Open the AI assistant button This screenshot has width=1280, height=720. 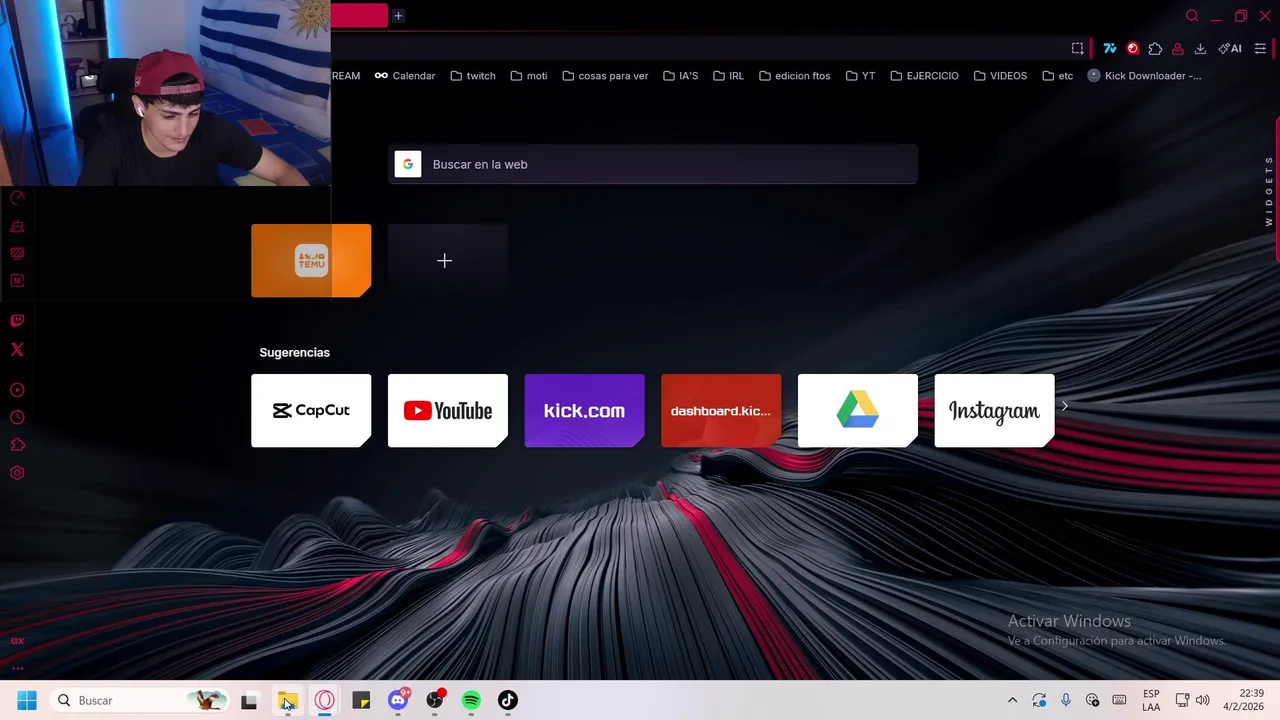[1230, 48]
